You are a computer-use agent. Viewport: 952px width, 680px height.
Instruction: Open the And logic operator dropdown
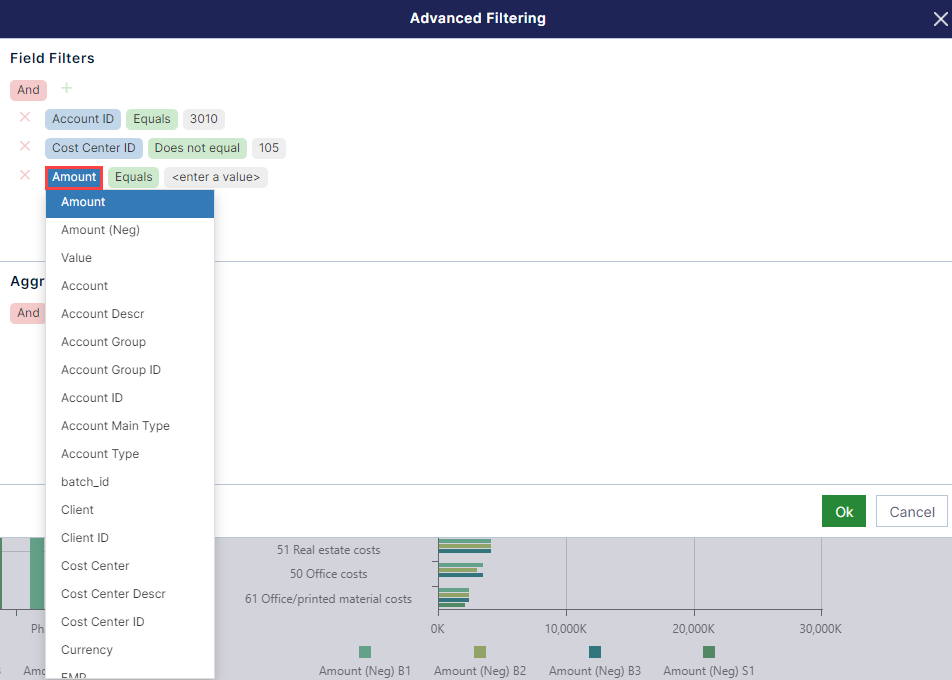pyautogui.click(x=28, y=89)
